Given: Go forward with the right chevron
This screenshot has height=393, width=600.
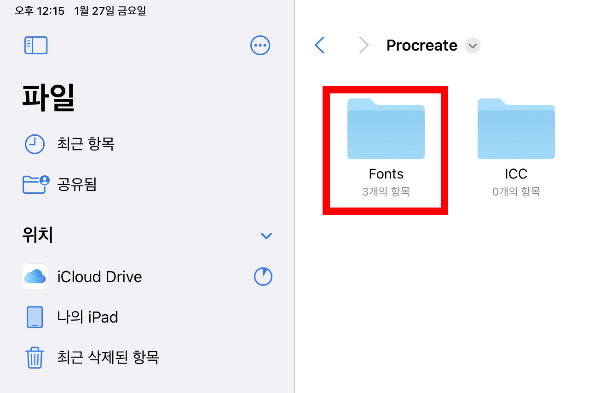Looking at the screenshot, I should 364,45.
